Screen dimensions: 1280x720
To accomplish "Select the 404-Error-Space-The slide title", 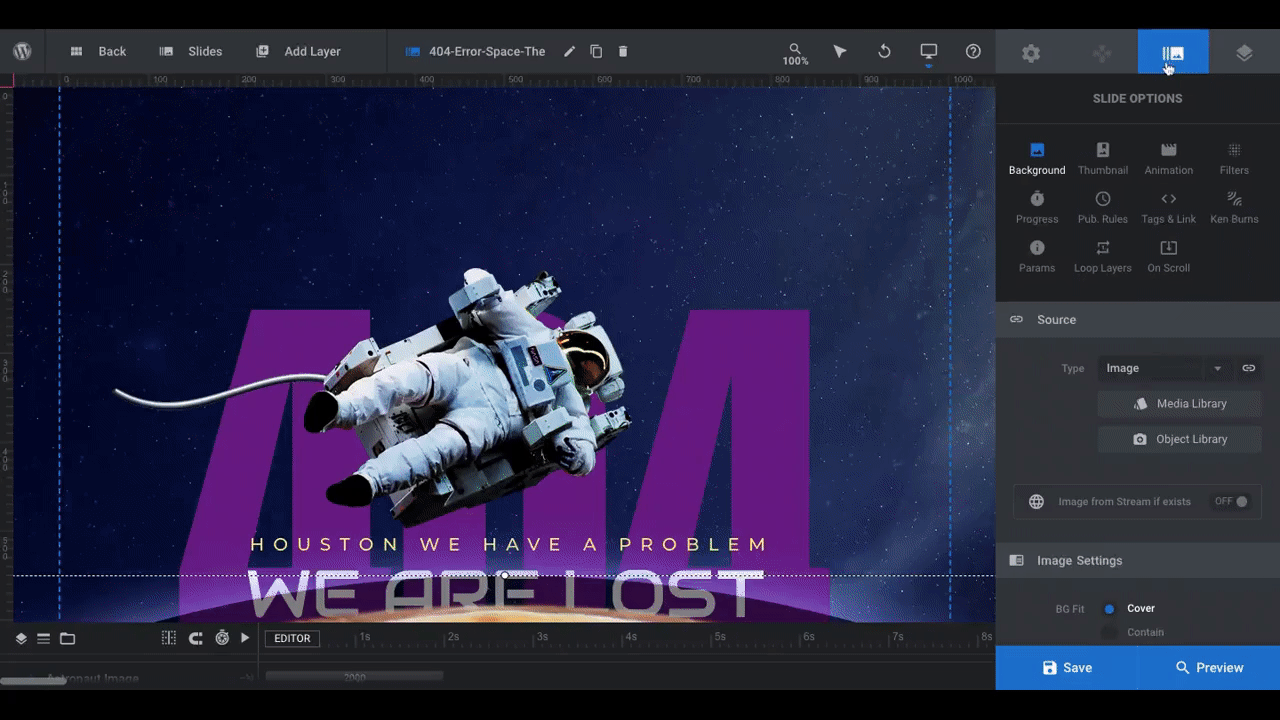I will click(x=487, y=51).
